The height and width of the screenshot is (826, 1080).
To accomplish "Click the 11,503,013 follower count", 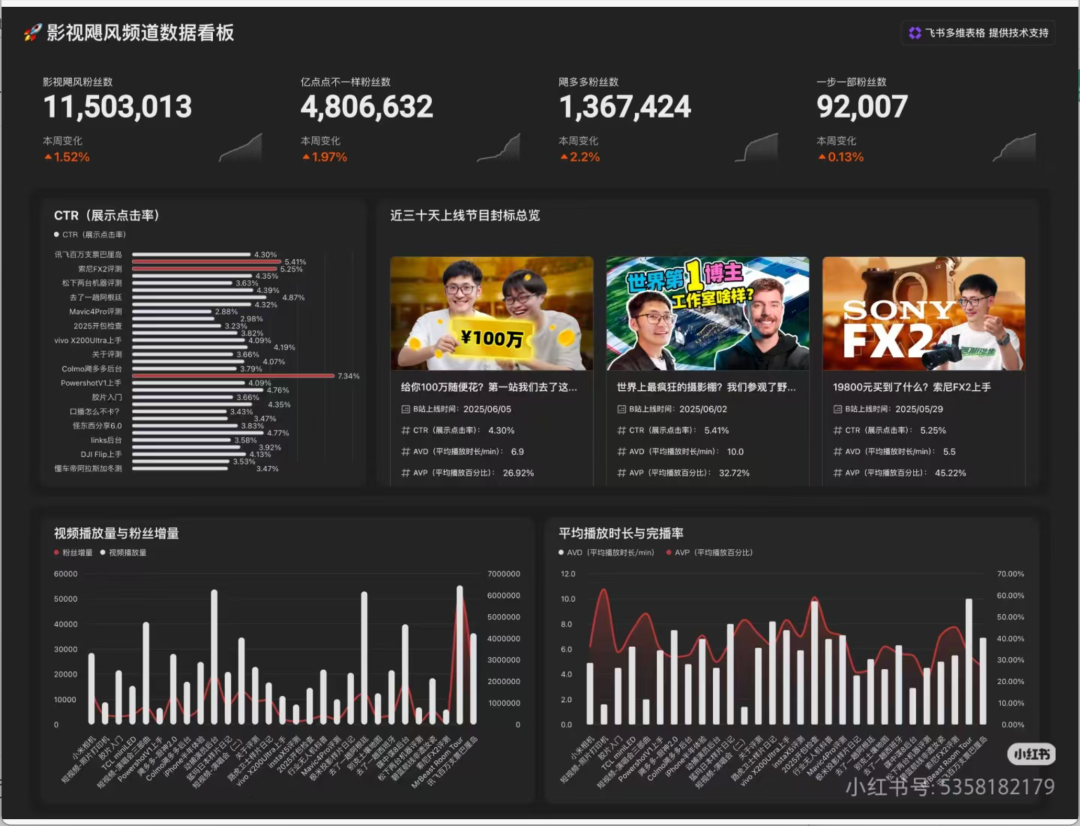I will point(118,107).
